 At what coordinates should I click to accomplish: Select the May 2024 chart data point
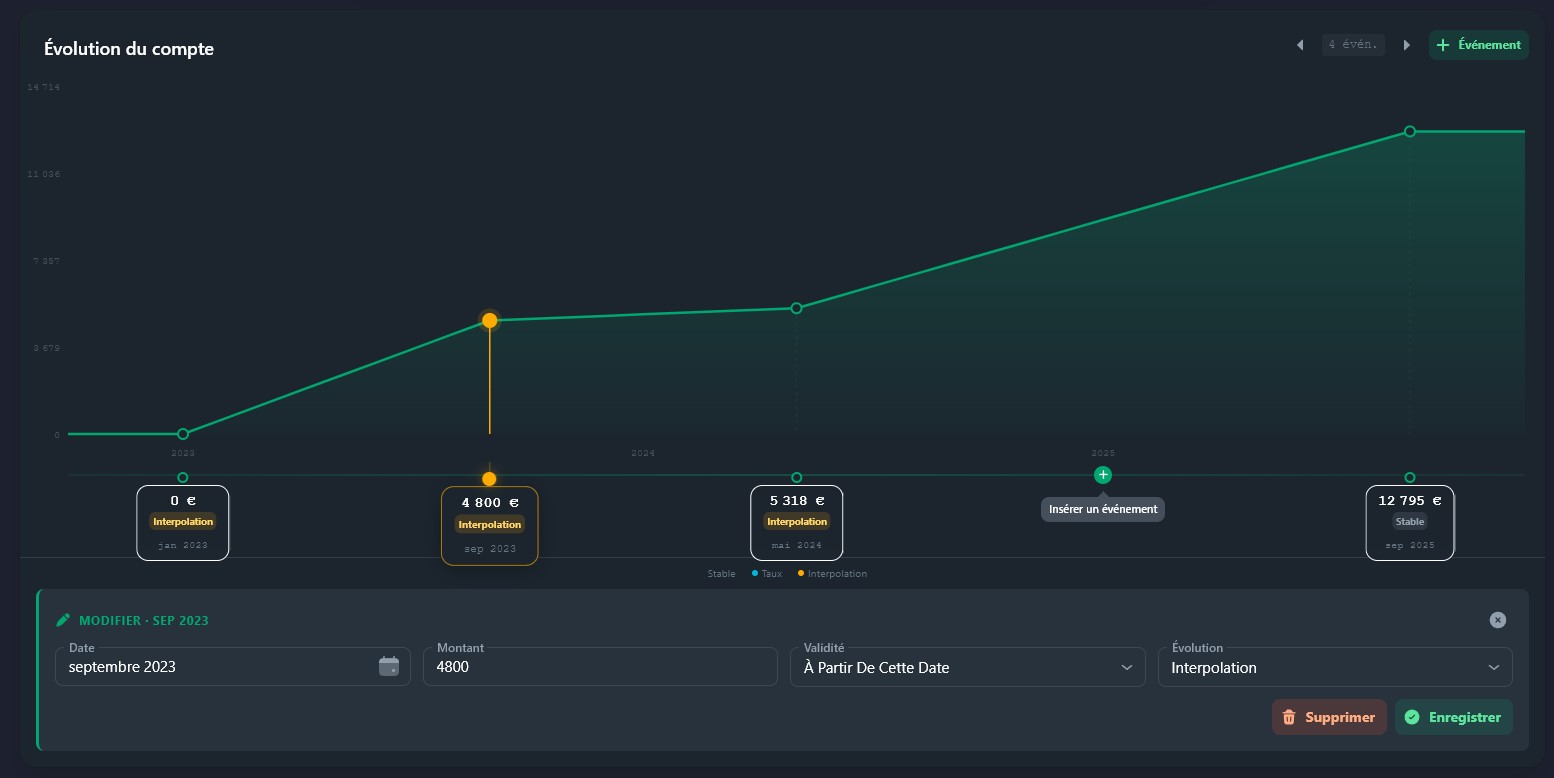pyautogui.click(x=796, y=308)
